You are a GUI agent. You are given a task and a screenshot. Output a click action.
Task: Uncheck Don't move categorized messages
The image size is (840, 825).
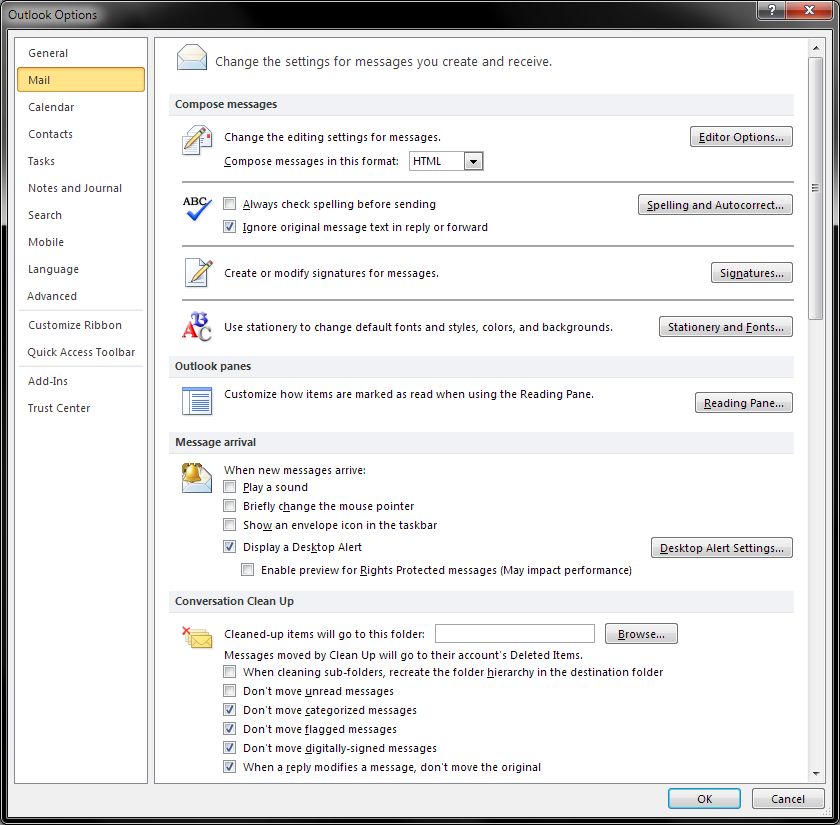pyautogui.click(x=229, y=709)
